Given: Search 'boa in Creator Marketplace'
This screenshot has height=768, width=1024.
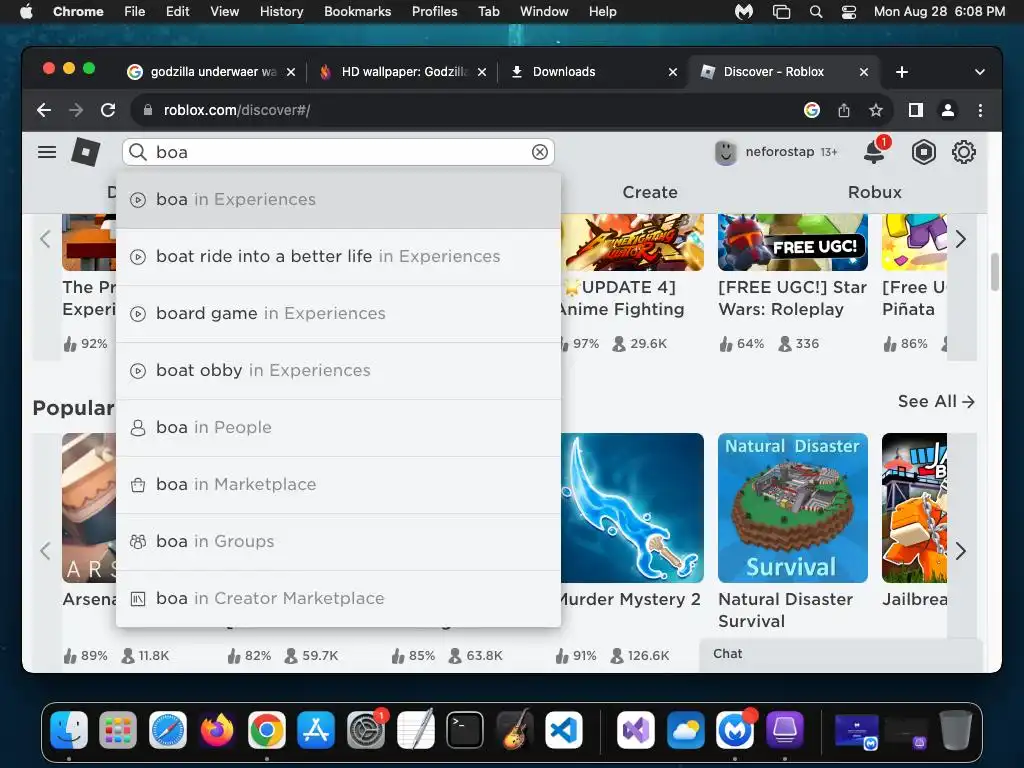Looking at the screenshot, I should (x=338, y=598).
